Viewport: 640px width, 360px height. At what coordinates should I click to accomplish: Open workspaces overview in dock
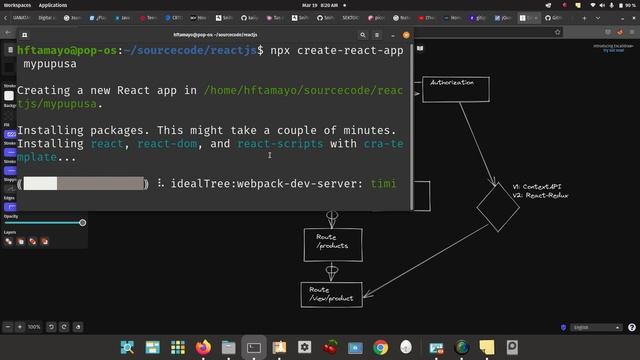click(152, 347)
